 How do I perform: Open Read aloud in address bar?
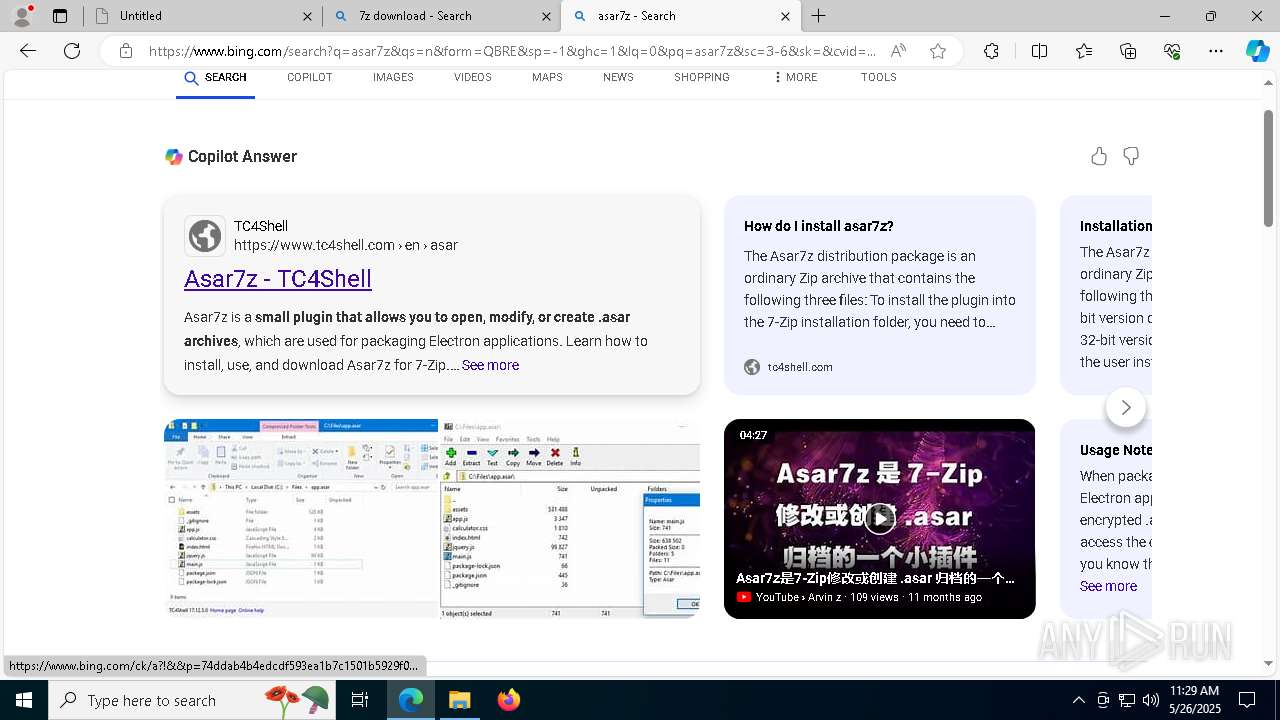click(x=898, y=51)
